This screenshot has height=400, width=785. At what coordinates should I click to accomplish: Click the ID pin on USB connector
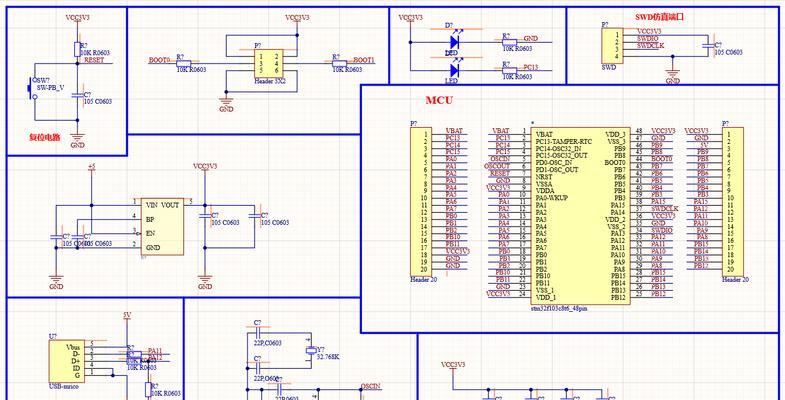(x=77, y=368)
